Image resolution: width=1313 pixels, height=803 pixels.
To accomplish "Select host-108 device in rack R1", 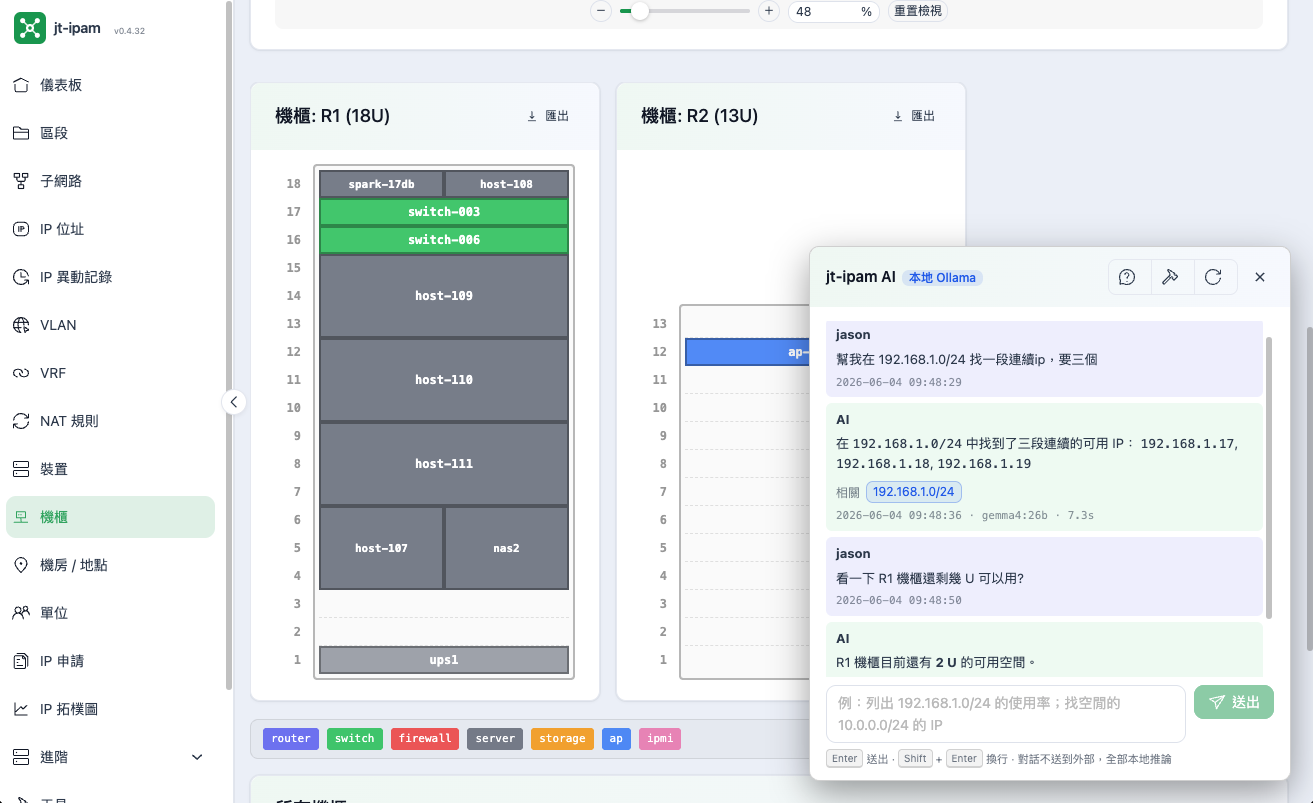I will coord(506,184).
